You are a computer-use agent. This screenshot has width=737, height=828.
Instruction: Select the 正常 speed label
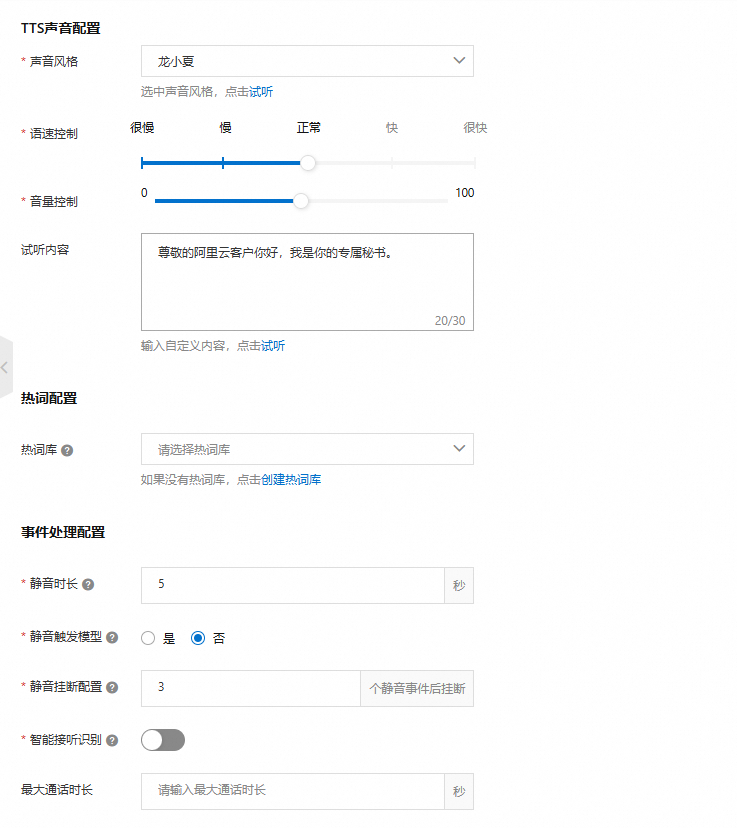pyautogui.click(x=309, y=128)
